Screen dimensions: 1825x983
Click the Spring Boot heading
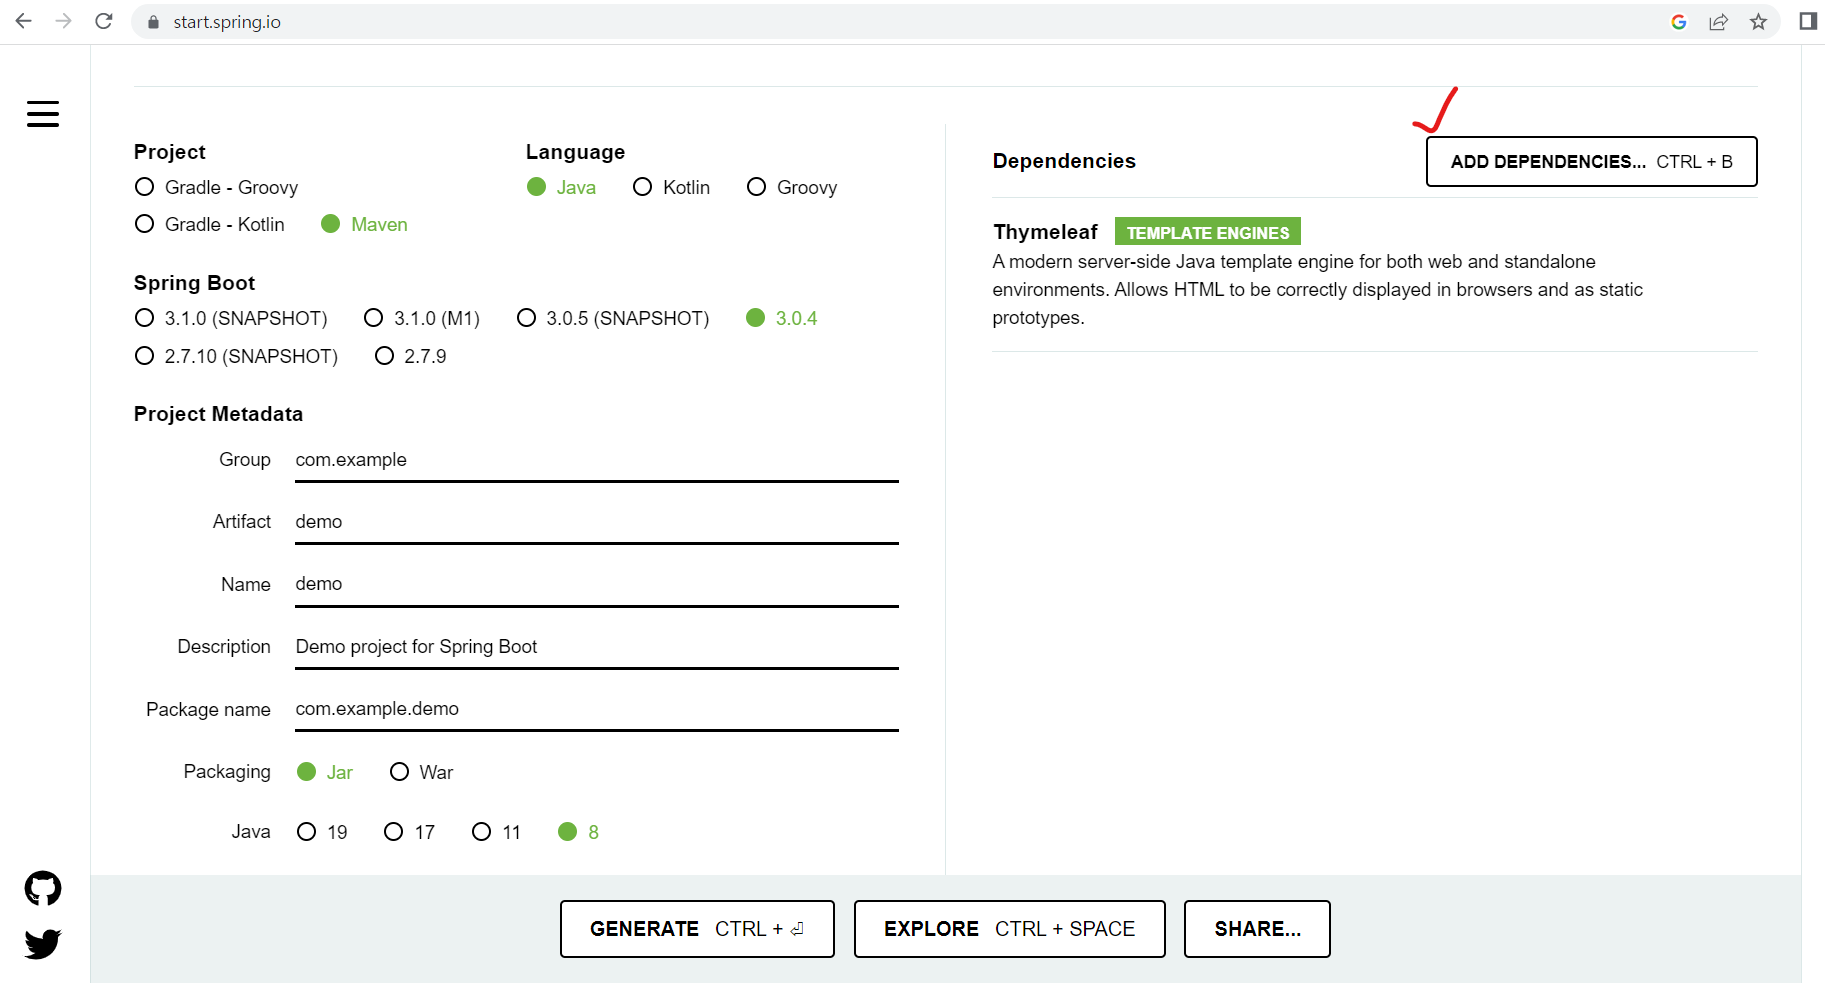point(194,283)
